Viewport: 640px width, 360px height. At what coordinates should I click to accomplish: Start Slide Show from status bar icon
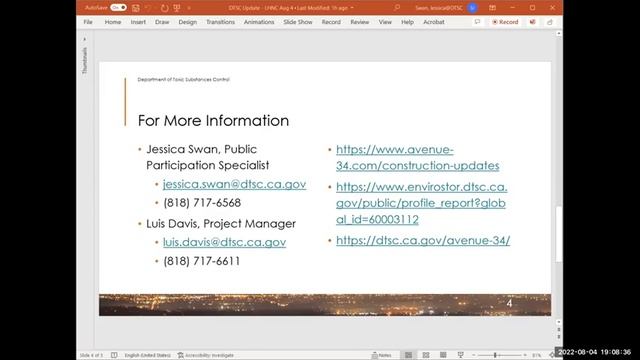click(460, 356)
